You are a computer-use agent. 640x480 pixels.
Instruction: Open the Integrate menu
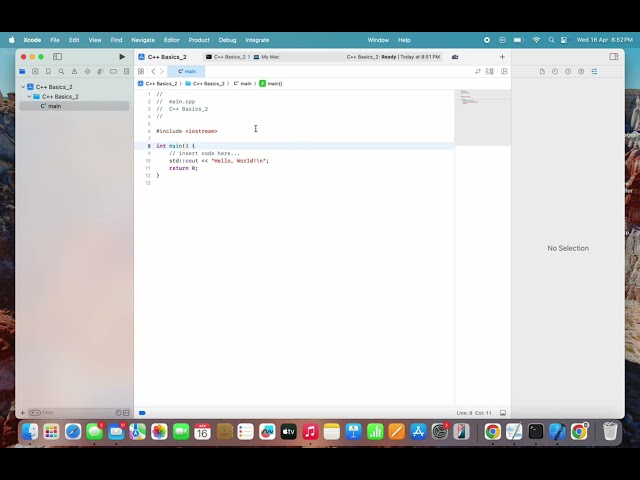[257, 40]
